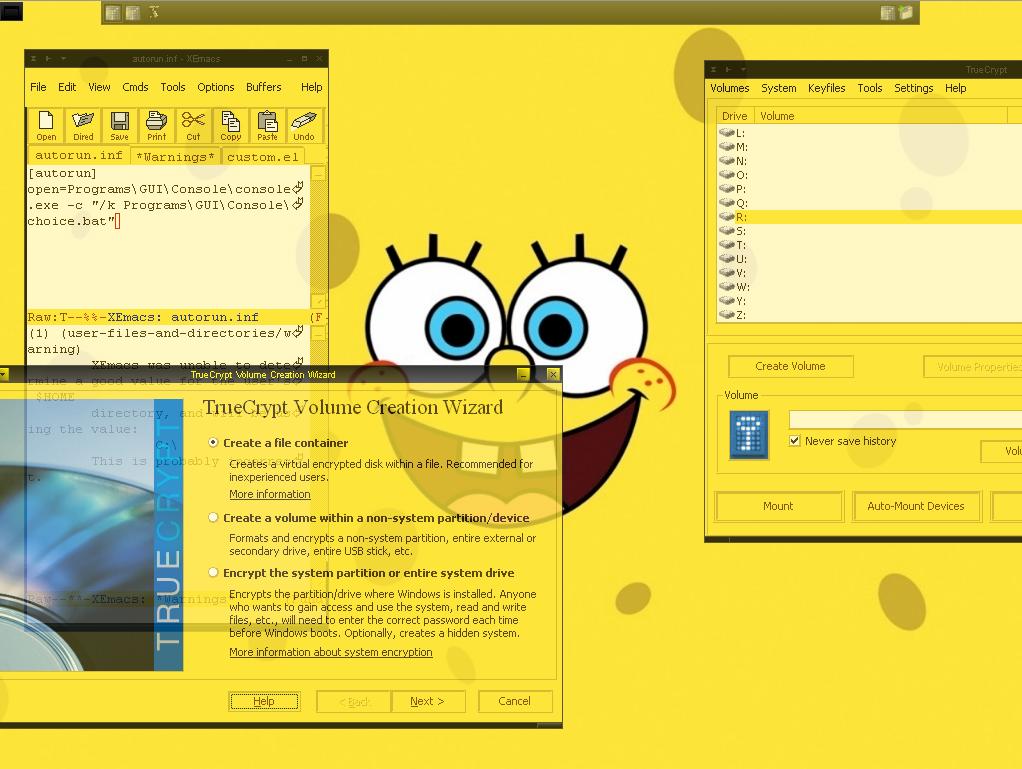Select drive R: in the drive list
The width and height of the screenshot is (1022, 769).
pyautogui.click(x=741, y=217)
